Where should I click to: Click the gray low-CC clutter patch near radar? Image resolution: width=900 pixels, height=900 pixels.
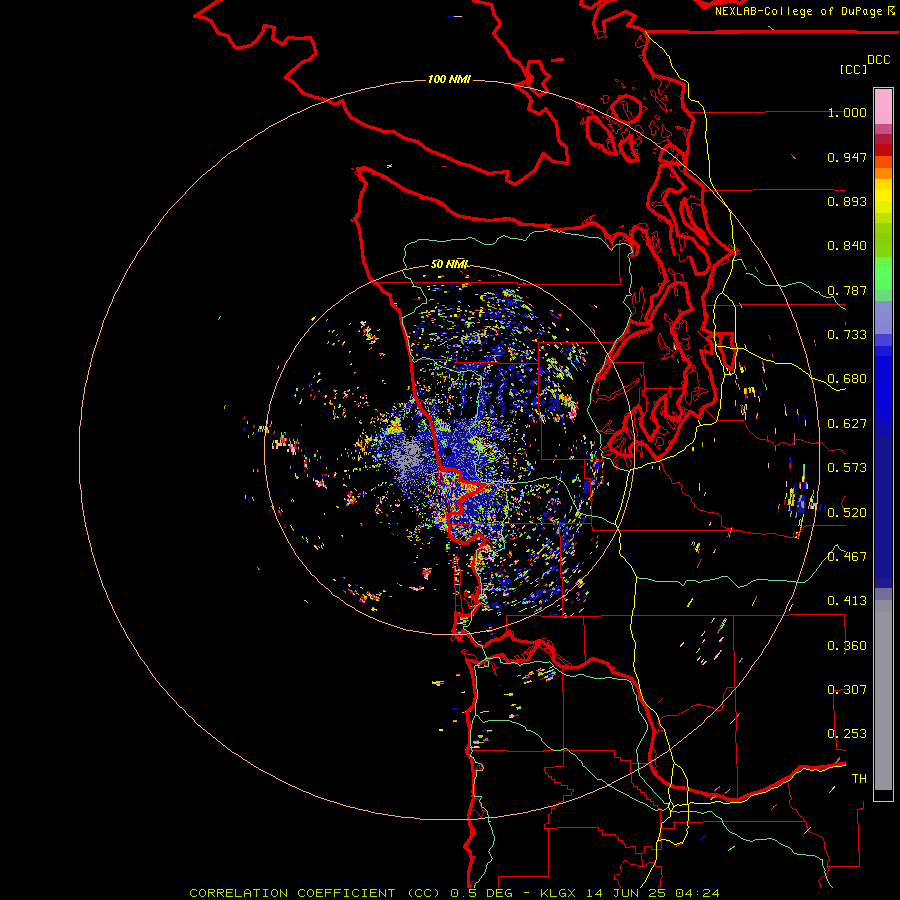pos(410,453)
